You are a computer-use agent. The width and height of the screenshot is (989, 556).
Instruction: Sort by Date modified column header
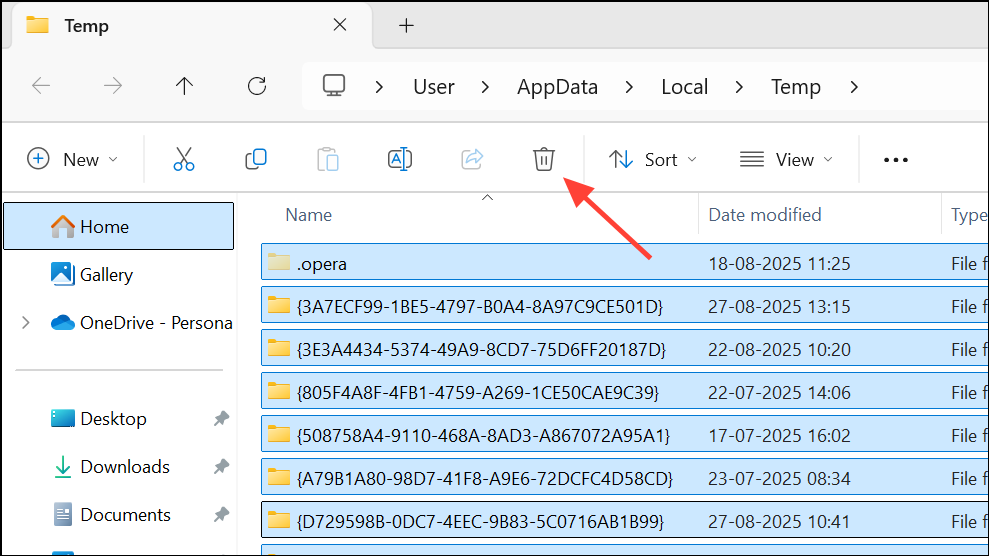coord(765,215)
